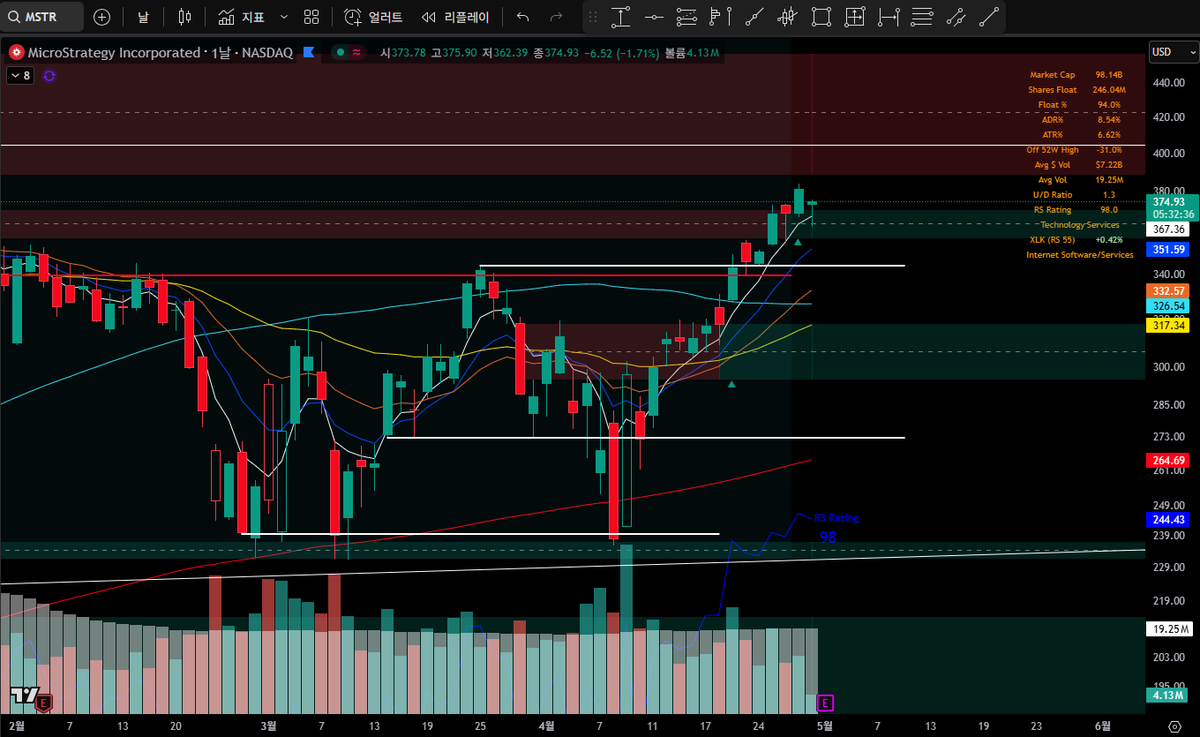Click the 3월 label on the date axis
This screenshot has height=737, width=1200.
tap(268, 726)
